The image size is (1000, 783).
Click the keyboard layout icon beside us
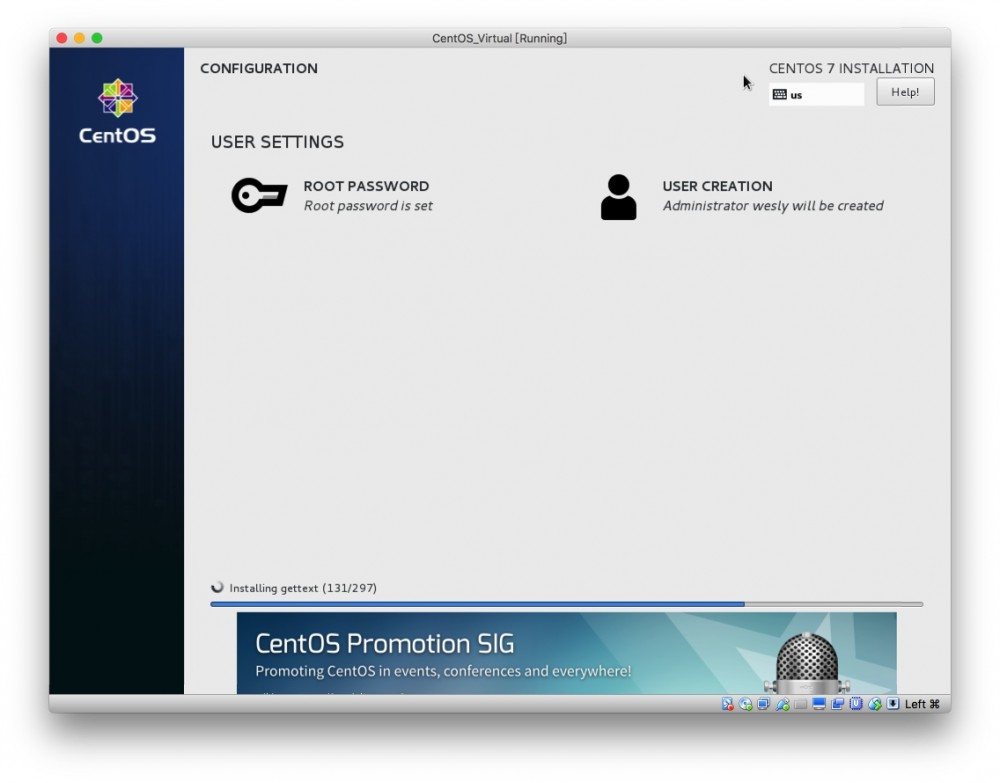pos(779,94)
